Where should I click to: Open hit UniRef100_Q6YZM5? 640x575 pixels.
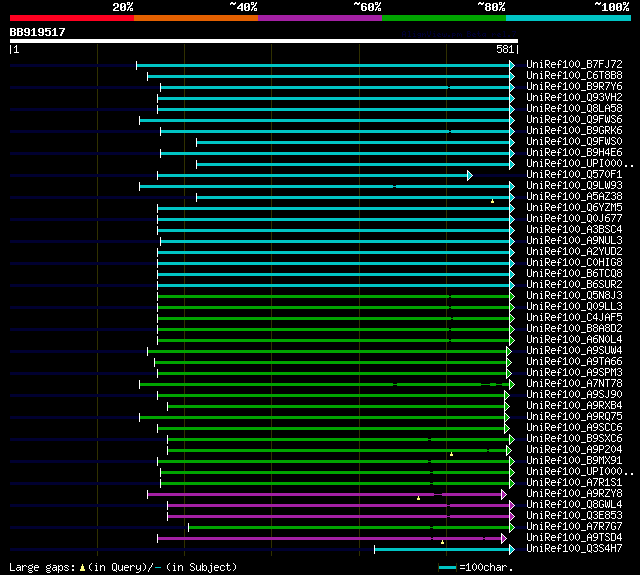pos(574,208)
